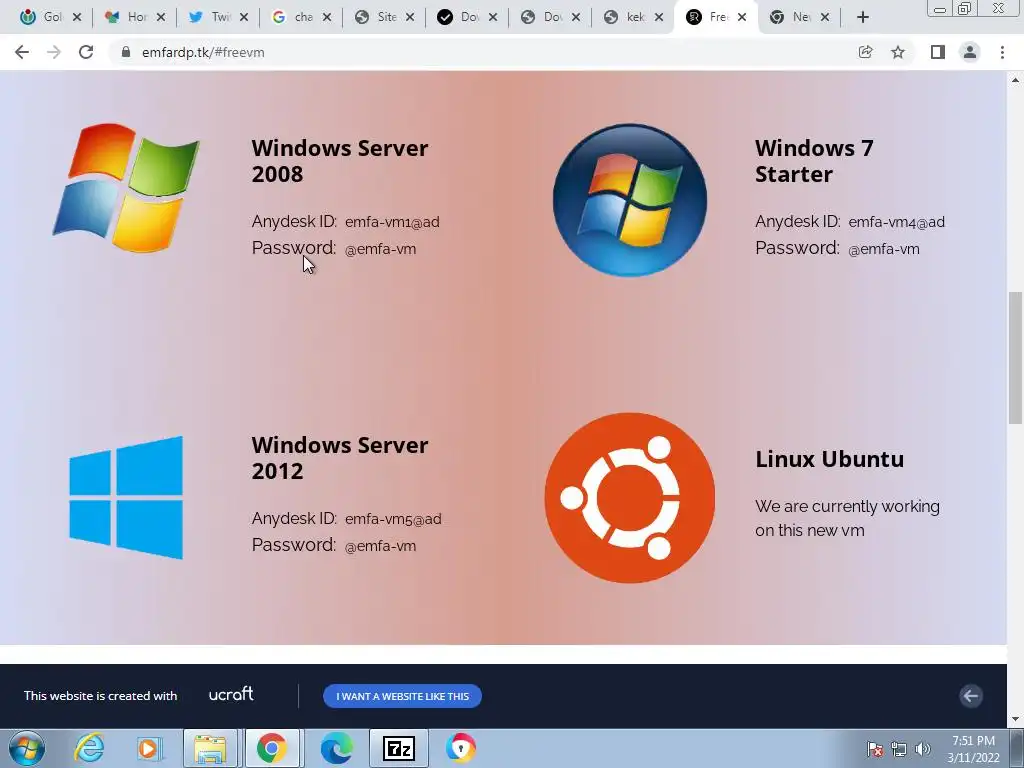Close the active 'Fre' tab
Screen dimensions: 1024x768
pyautogui.click(x=742, y=17)
